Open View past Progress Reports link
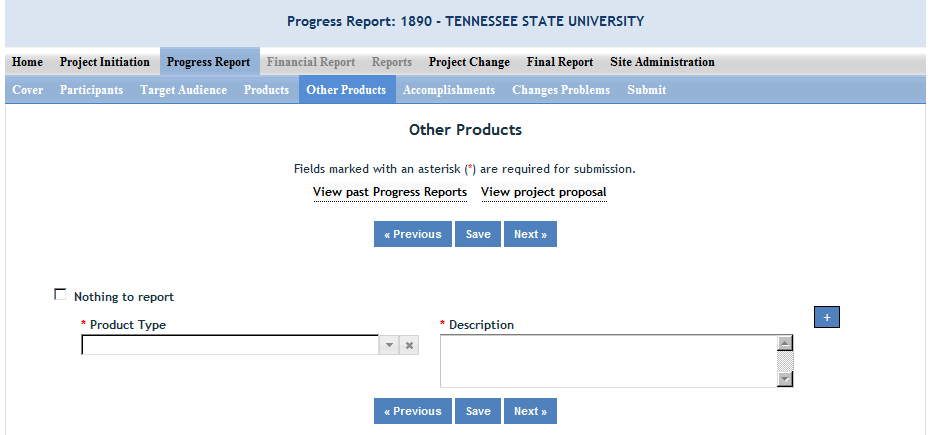The width and height of the screenshot is (933, 435). tap(390, 192)
